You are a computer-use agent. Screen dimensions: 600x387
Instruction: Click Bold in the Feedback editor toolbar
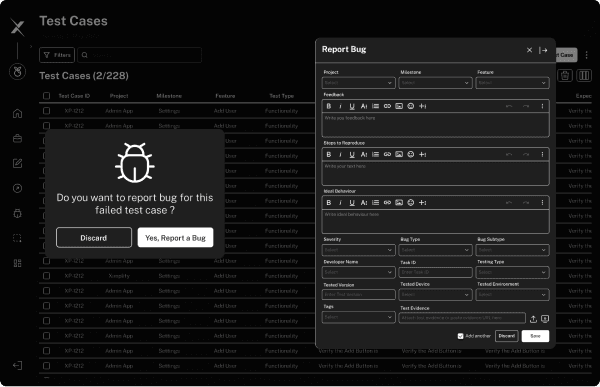point(328,106)
